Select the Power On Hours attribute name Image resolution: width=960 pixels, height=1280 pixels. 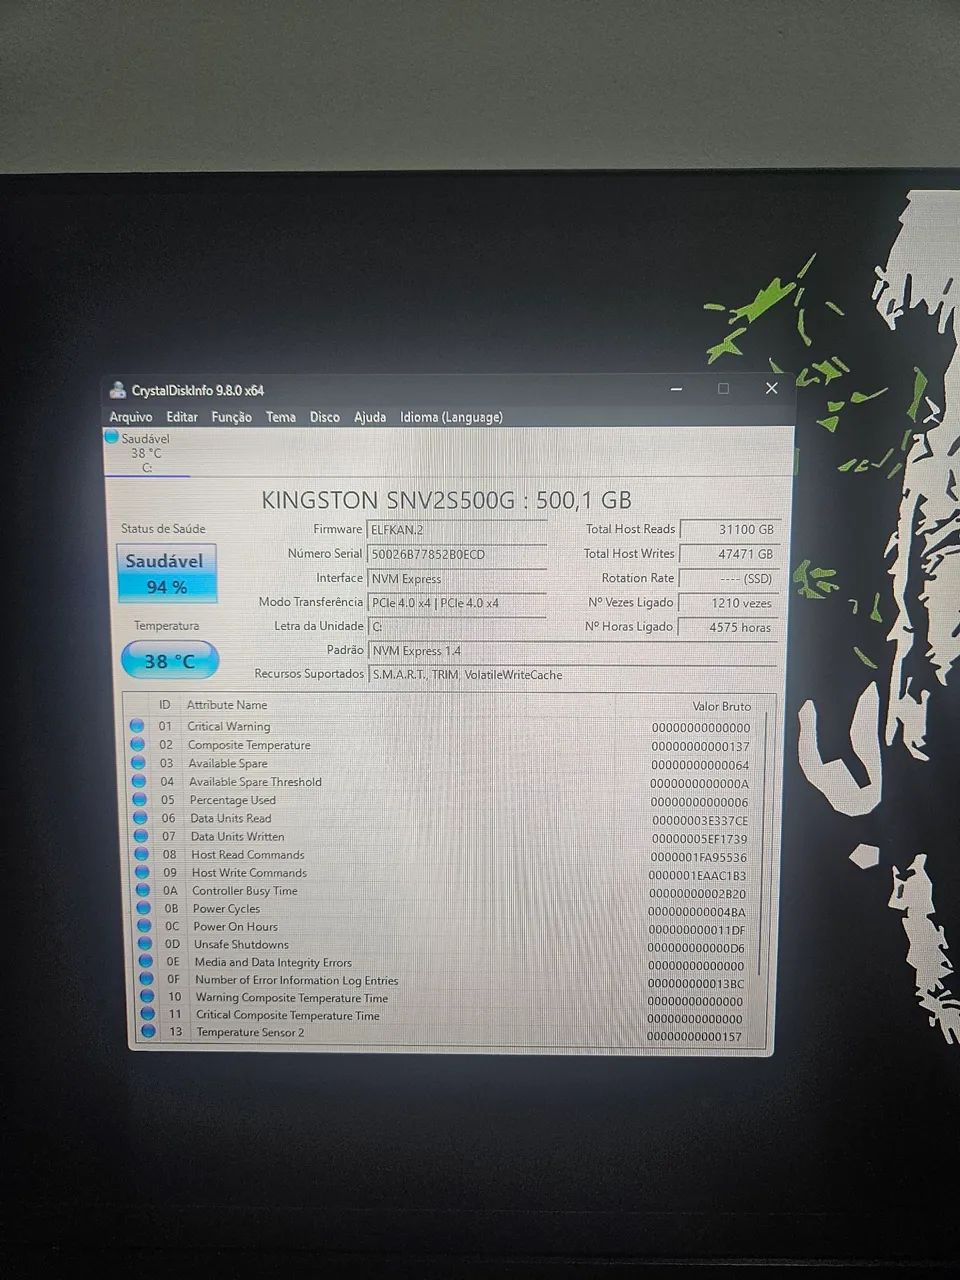236,926
